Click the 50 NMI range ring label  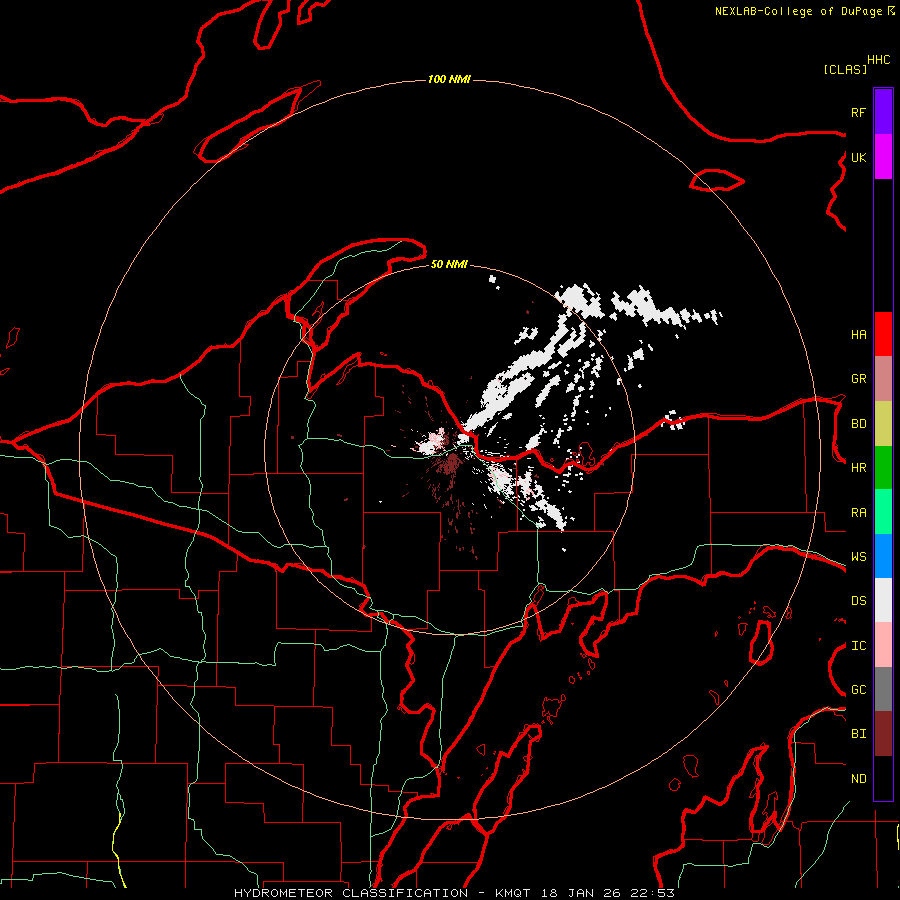pos(449,265)
